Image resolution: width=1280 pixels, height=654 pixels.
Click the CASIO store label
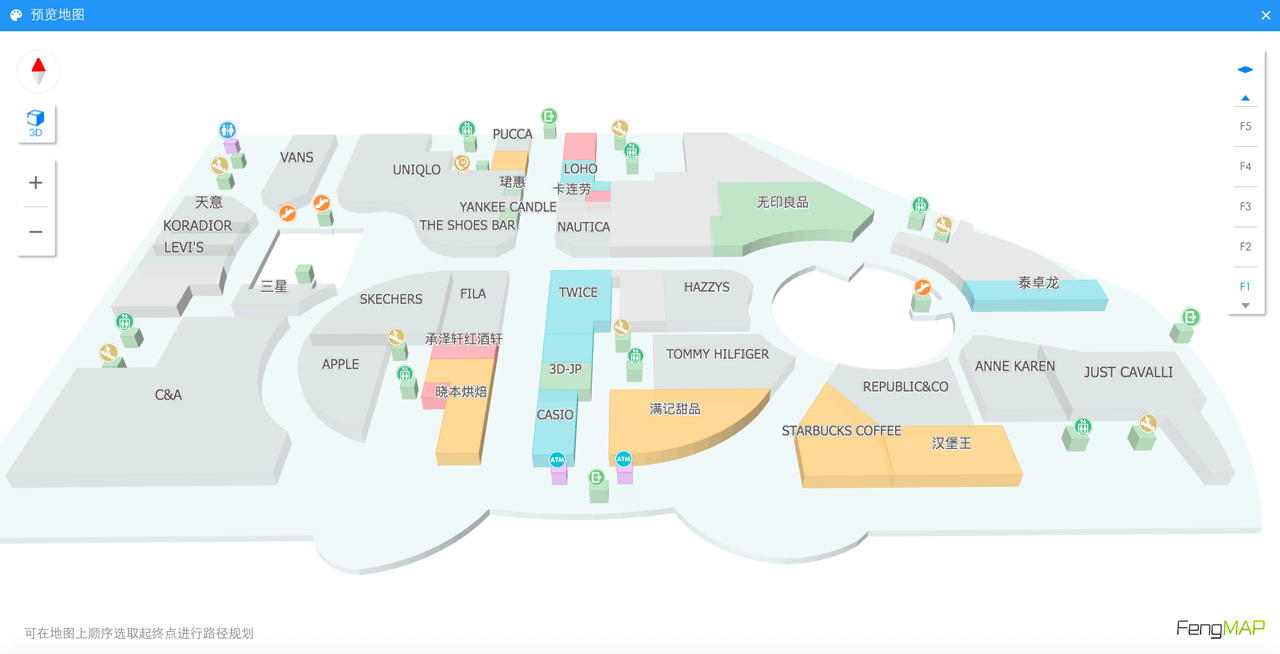(x=555, y=415)
